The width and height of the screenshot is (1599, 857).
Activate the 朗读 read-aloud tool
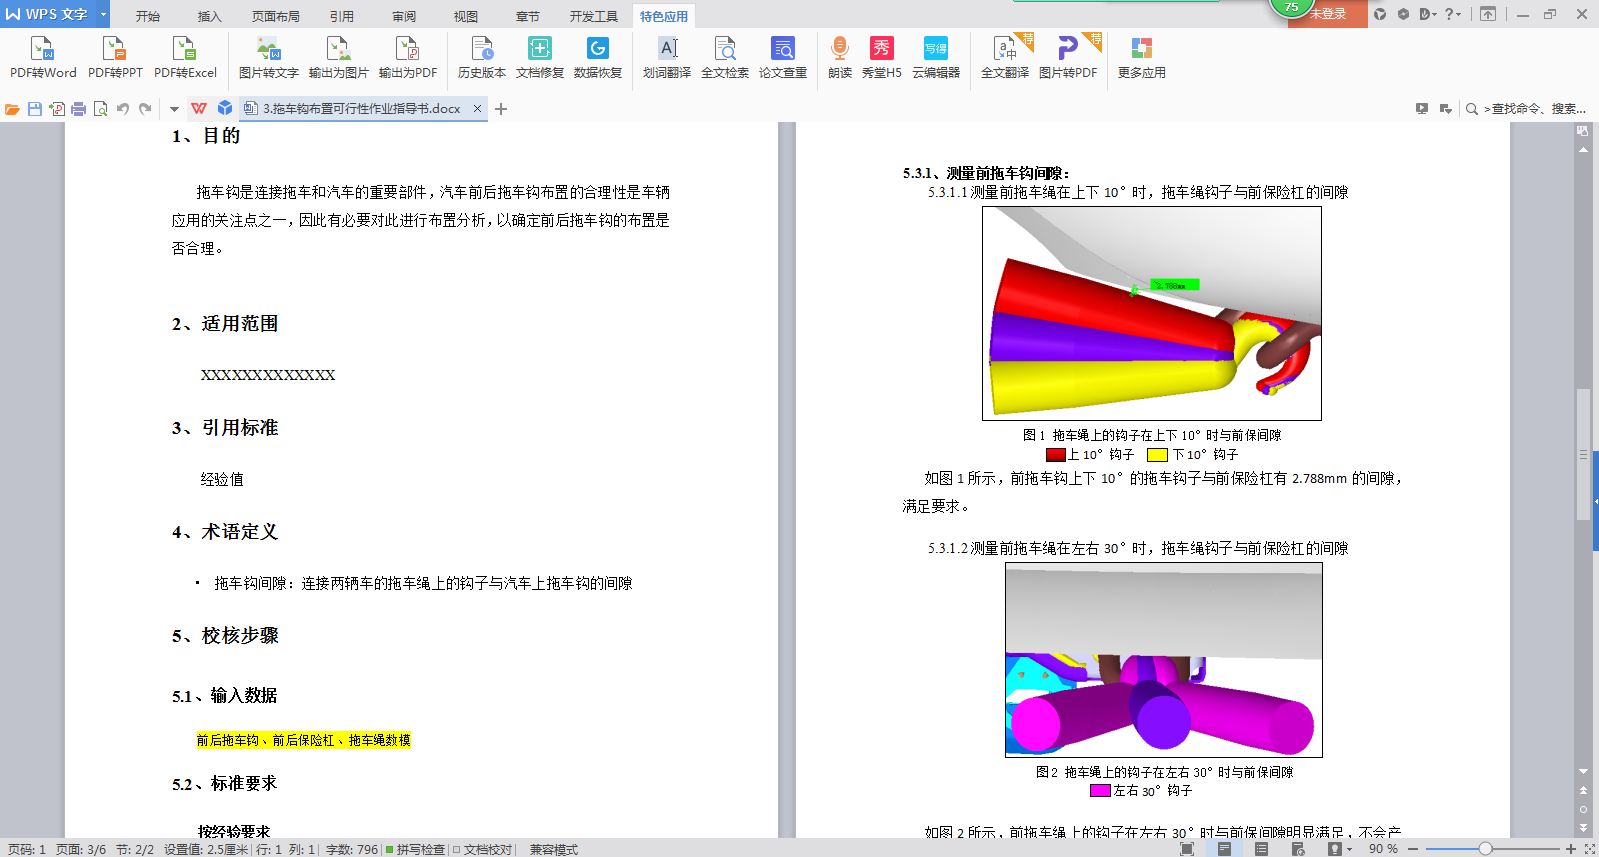coord(840,57)
